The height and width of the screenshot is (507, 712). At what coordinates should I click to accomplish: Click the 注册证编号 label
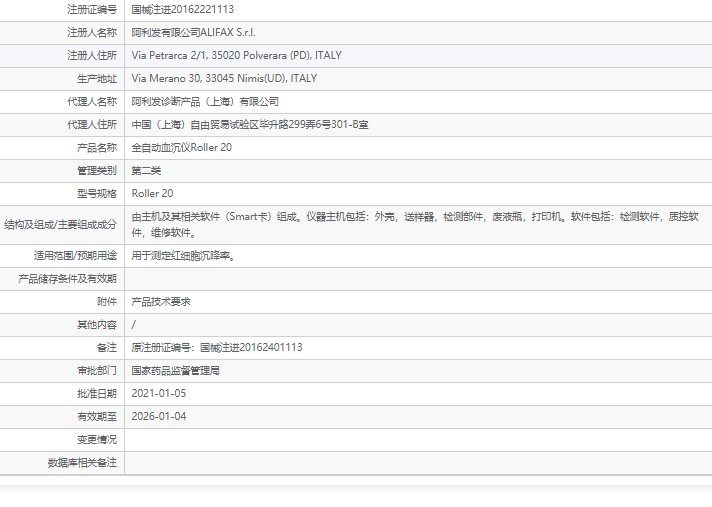tap(92, 9)
